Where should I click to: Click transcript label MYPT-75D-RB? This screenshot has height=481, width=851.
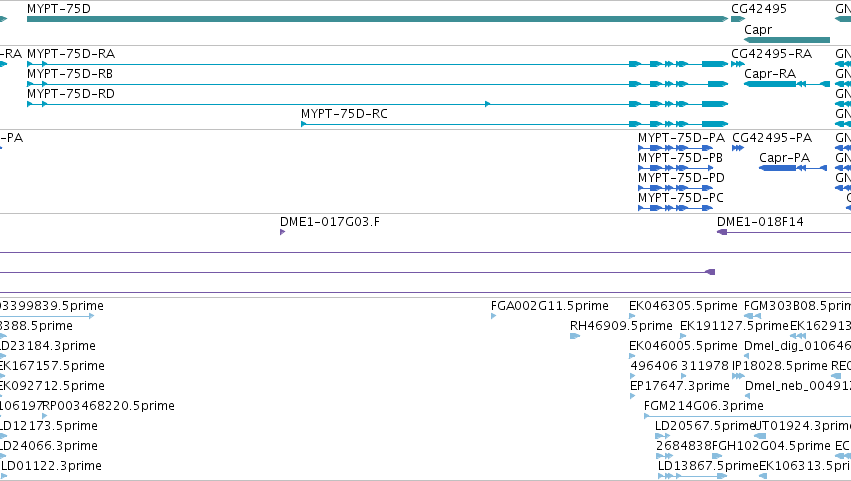pyautogui.click(x=70, y=74)
